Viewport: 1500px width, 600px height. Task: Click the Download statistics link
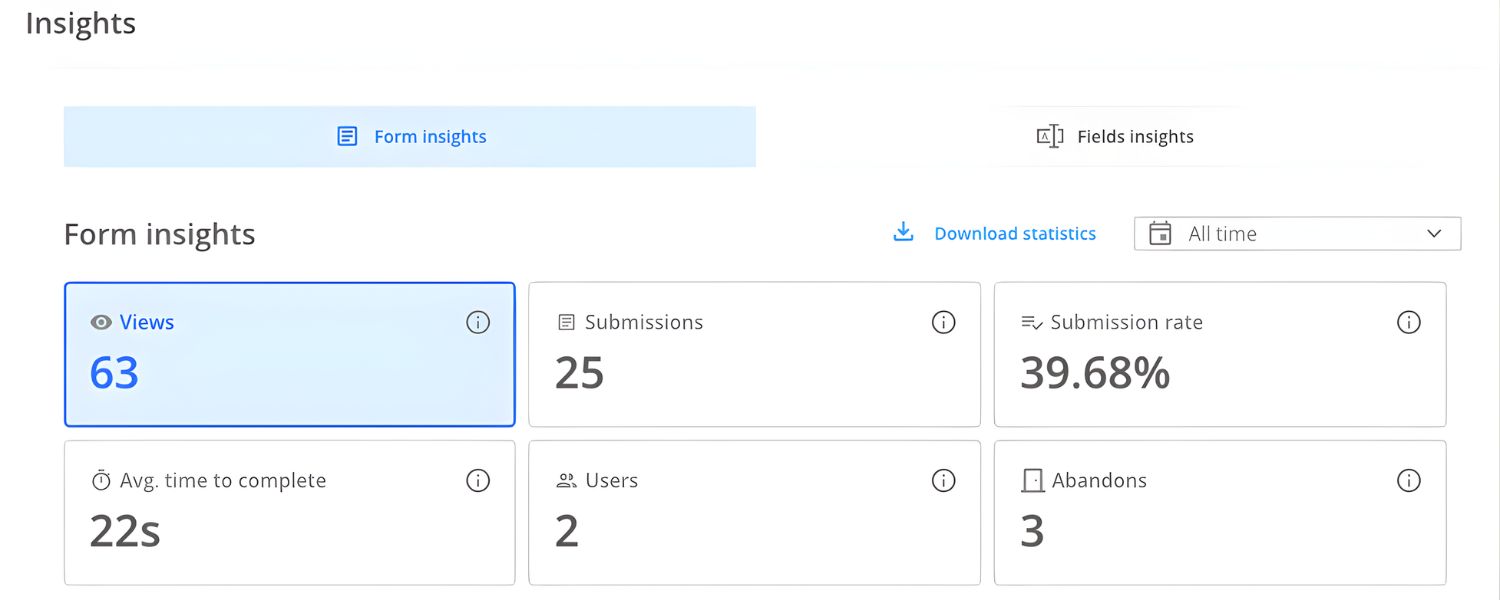[x=1014, y=232]
